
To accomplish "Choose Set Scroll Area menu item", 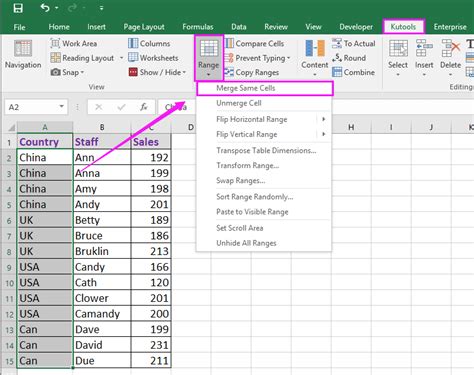I will point(264,228).
